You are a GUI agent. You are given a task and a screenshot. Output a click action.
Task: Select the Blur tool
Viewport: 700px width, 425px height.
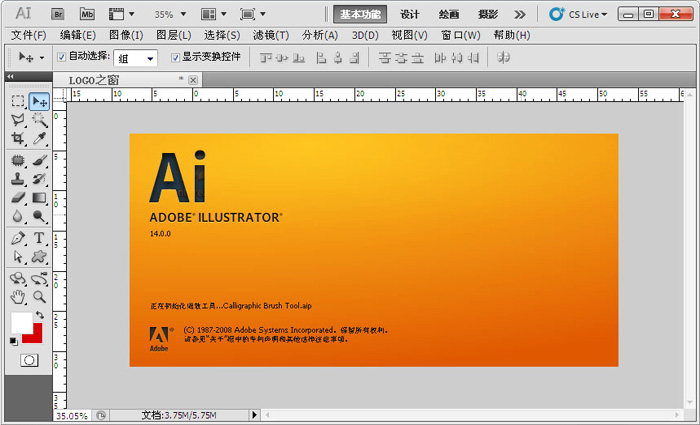18,217
